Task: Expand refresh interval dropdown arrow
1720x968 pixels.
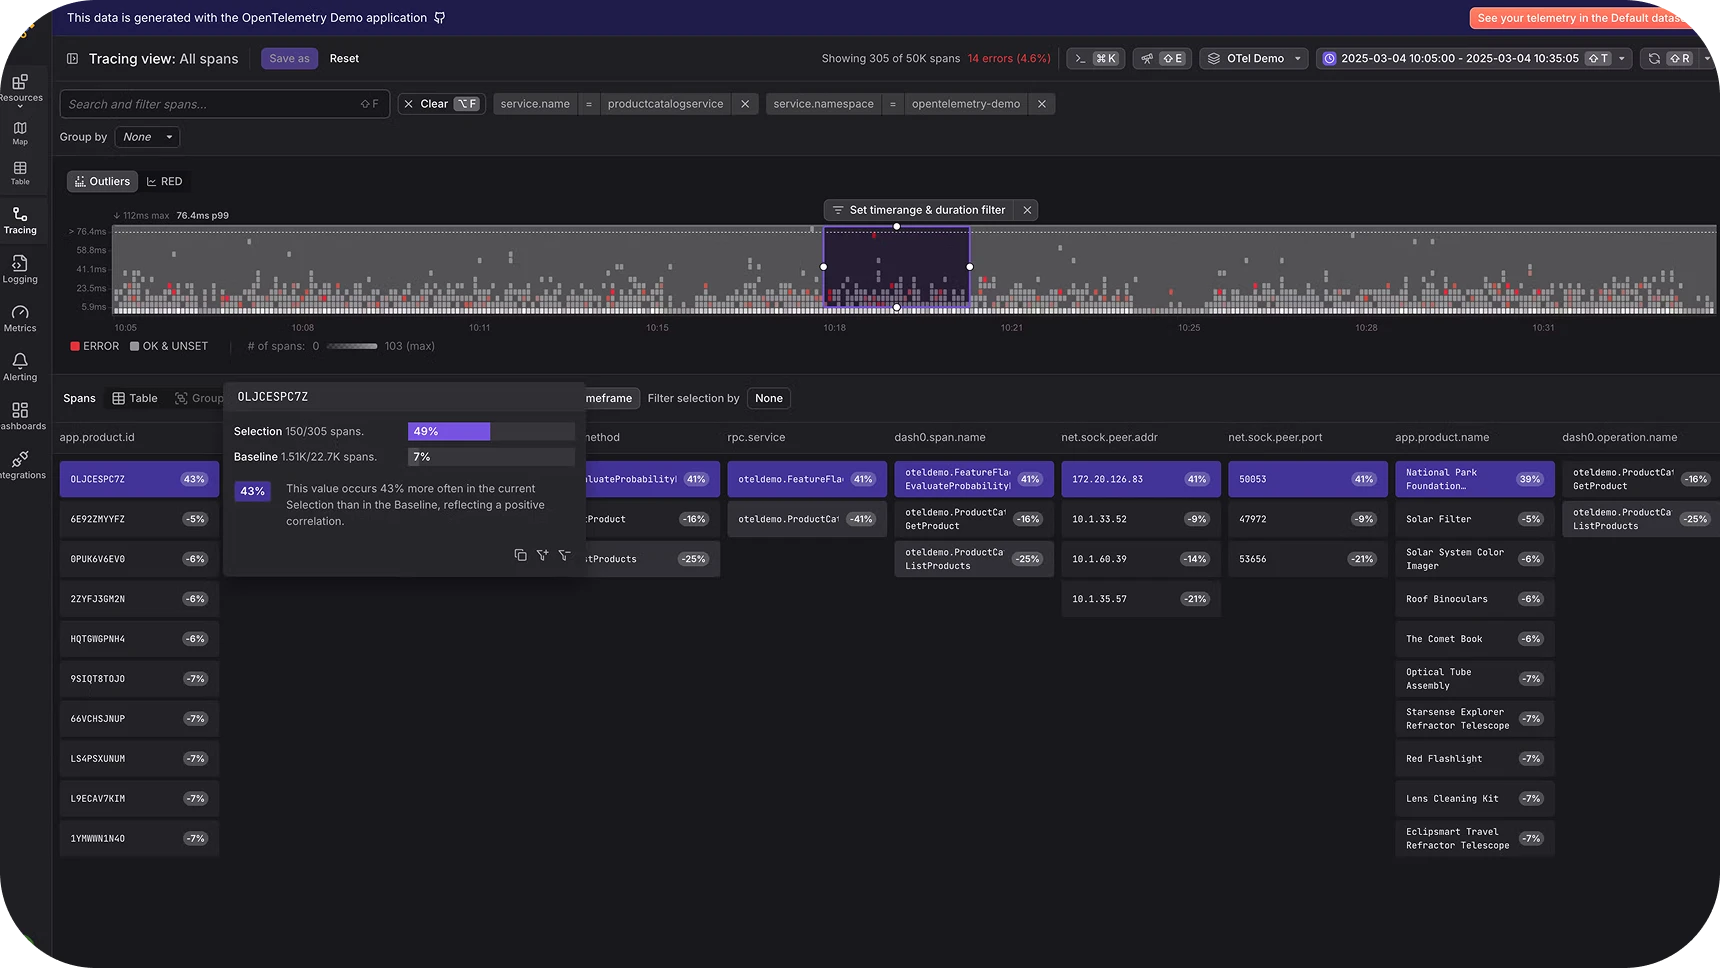Action: coord(1707,59)
